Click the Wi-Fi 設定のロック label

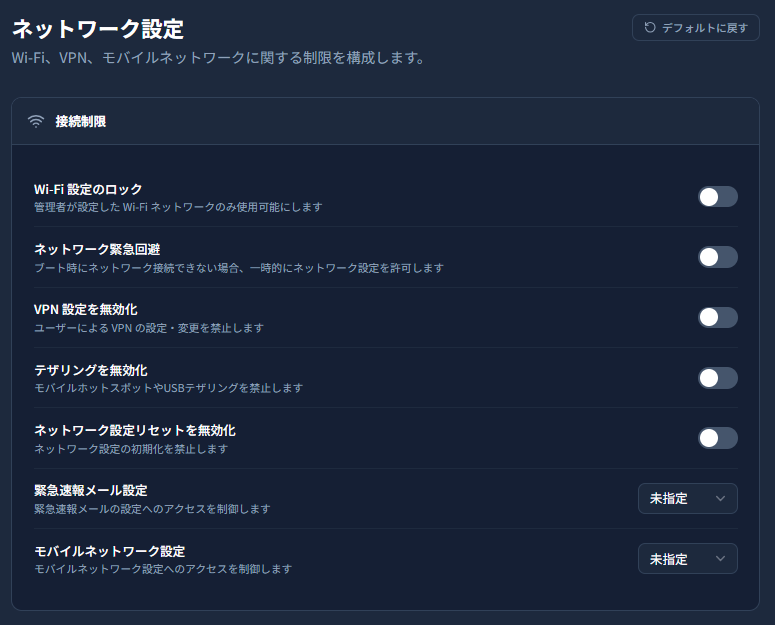tap(88, 189)
